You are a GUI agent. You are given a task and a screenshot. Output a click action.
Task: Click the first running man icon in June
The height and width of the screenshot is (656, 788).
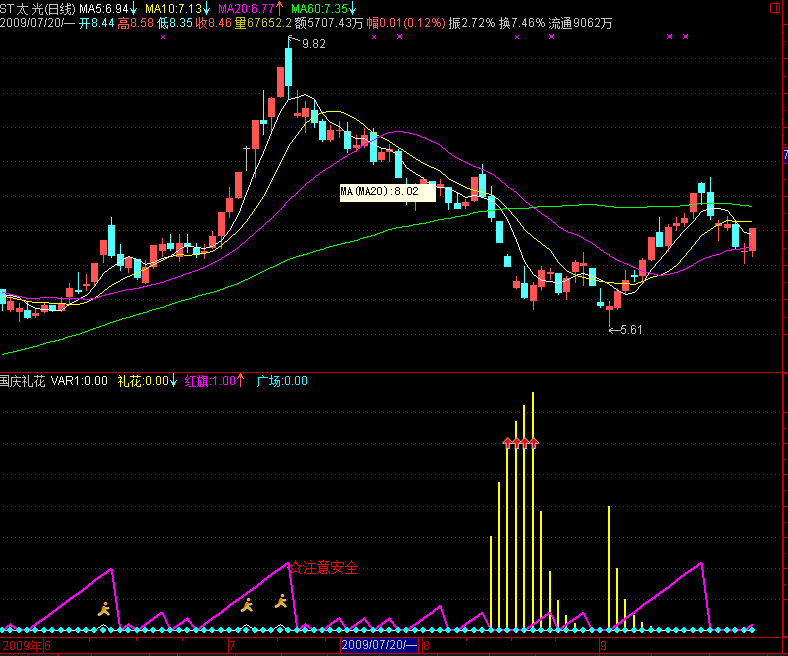(104, 609)
